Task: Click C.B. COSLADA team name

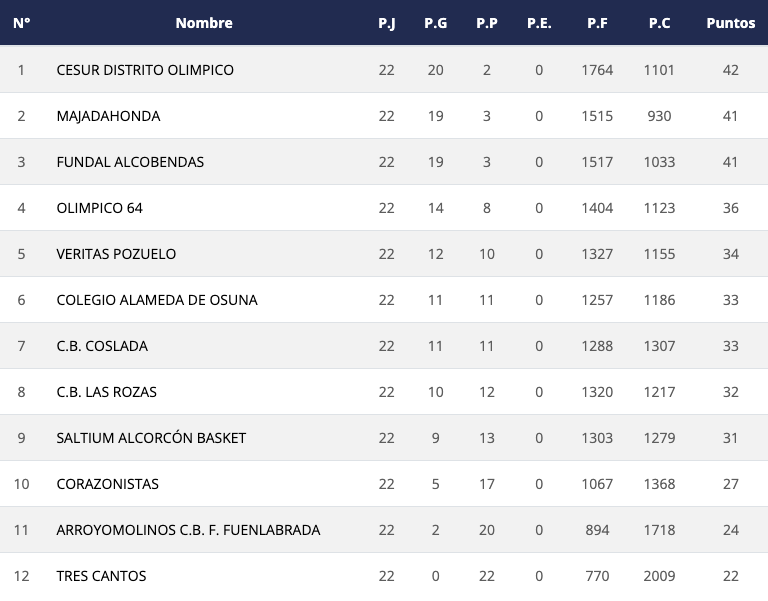Action: pos(102,346)
